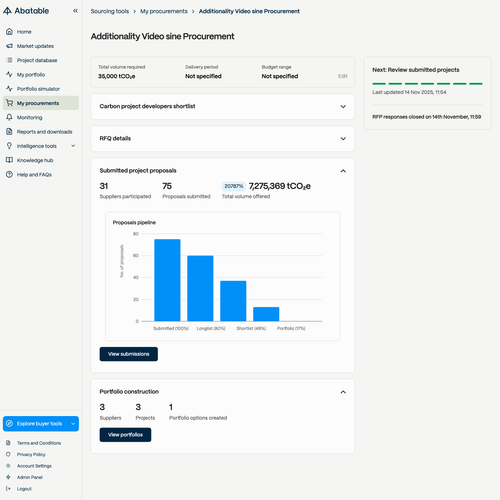500x500 pixels.
Task: Open Privacy Policy link
Action: click(31, 454)
